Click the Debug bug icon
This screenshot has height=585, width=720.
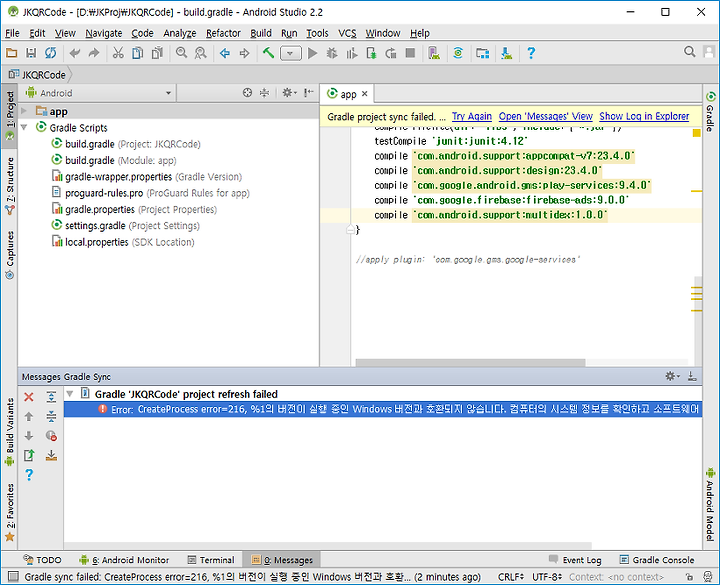(x=332, y=53)
